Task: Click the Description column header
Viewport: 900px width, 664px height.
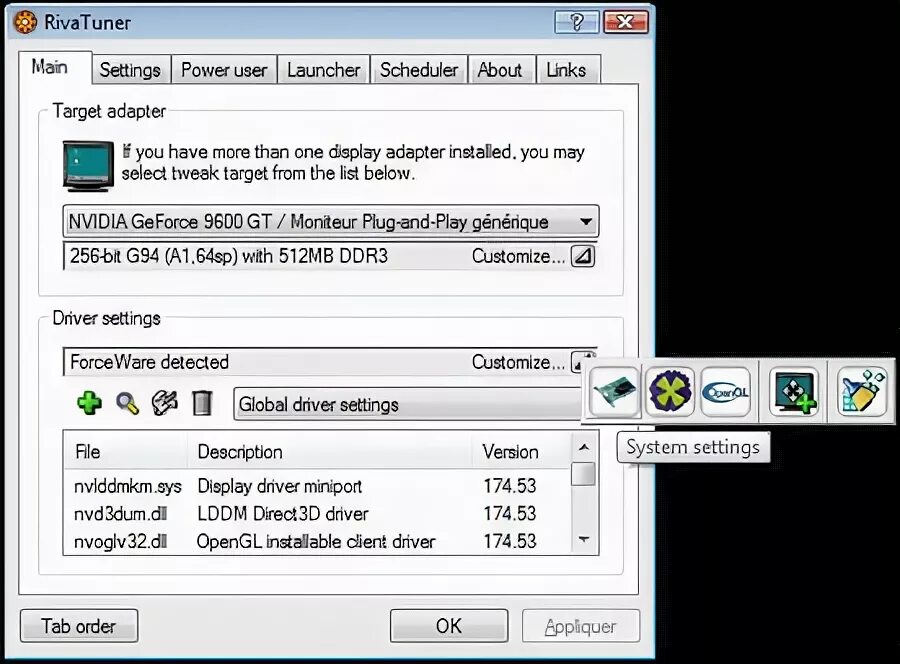Action: coord(329,452)
